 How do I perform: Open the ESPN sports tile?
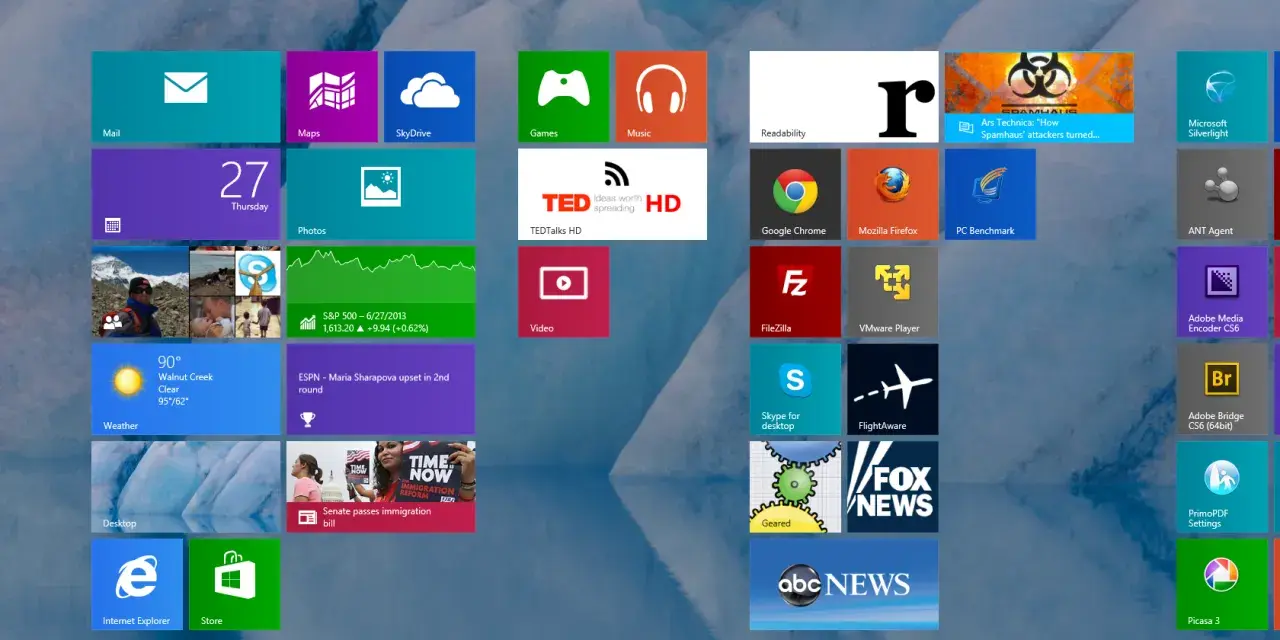tap(381, 390)
